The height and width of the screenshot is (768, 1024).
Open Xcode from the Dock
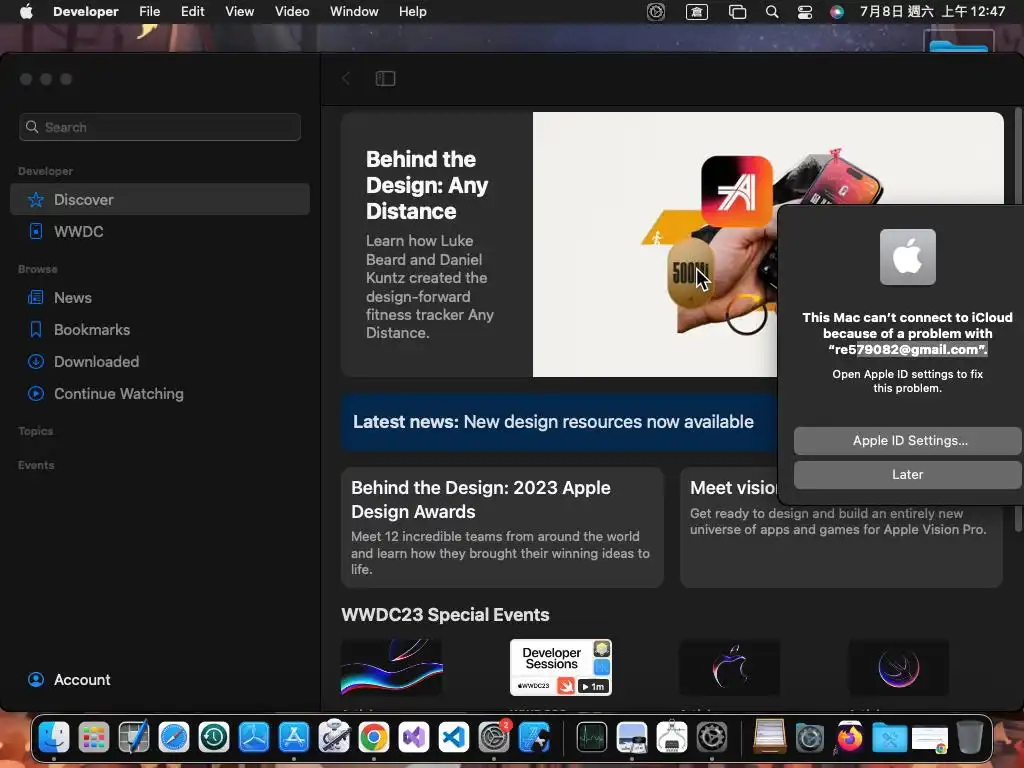(534, 738)
